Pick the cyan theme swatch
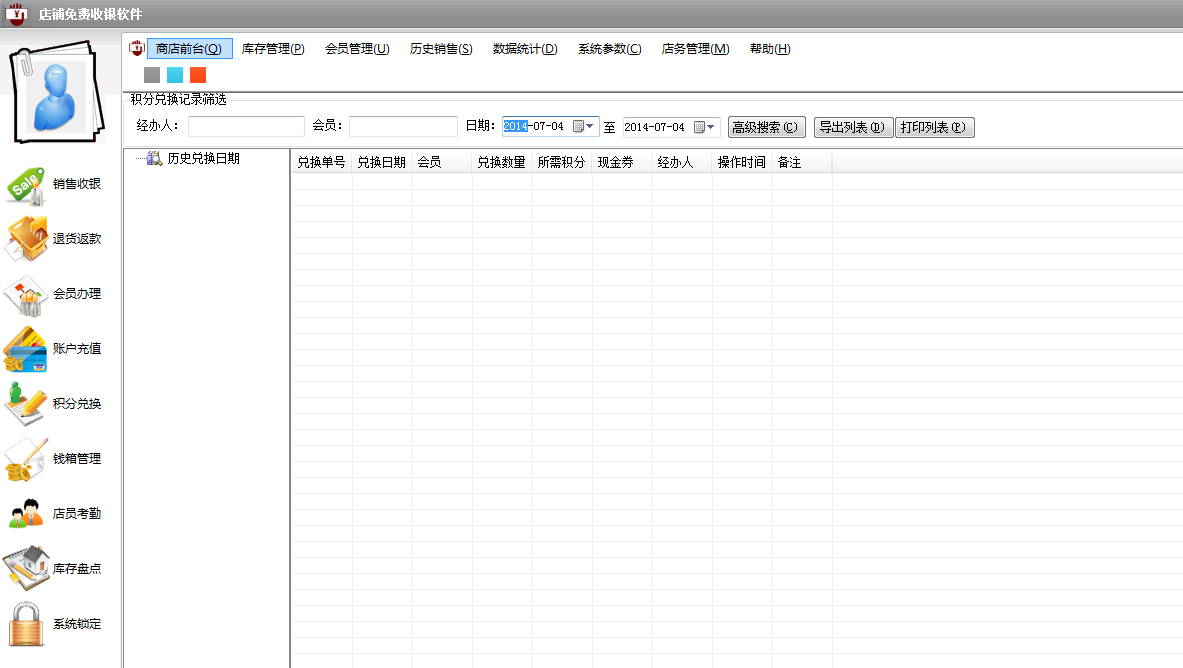Image resolution: width=1183 pixels, height=668 pixels. click(x=175, y=75)
